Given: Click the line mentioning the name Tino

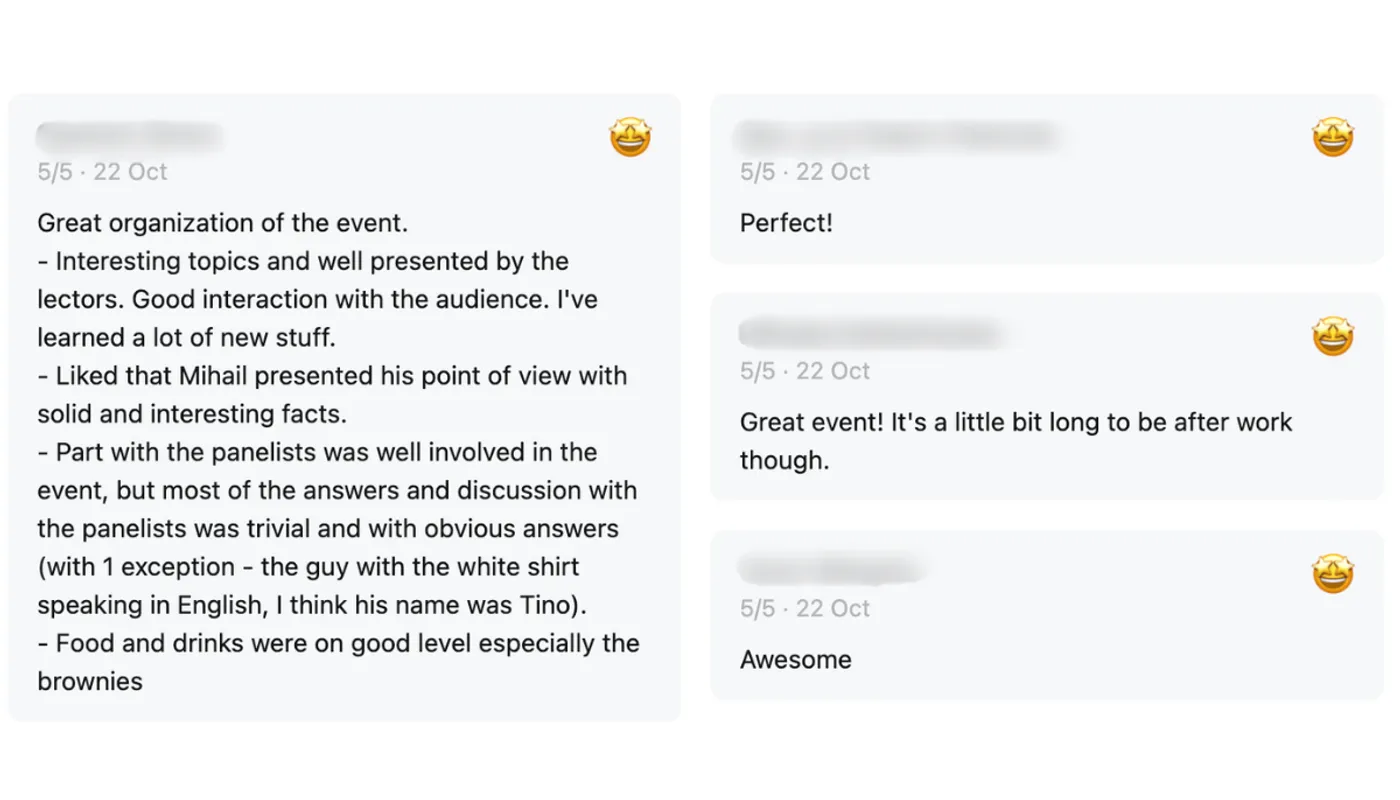Looking at the screenshot, I should pyautogui.click(x=312, y=605).
